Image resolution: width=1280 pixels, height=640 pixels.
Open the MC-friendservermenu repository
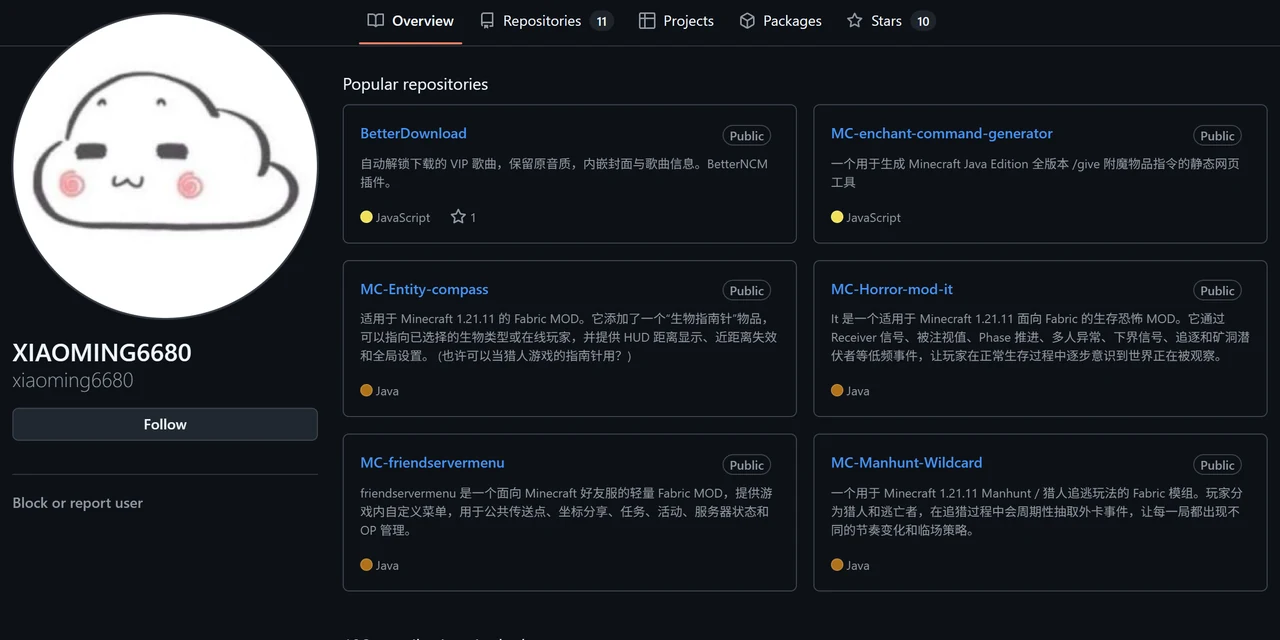click(432, 463)
